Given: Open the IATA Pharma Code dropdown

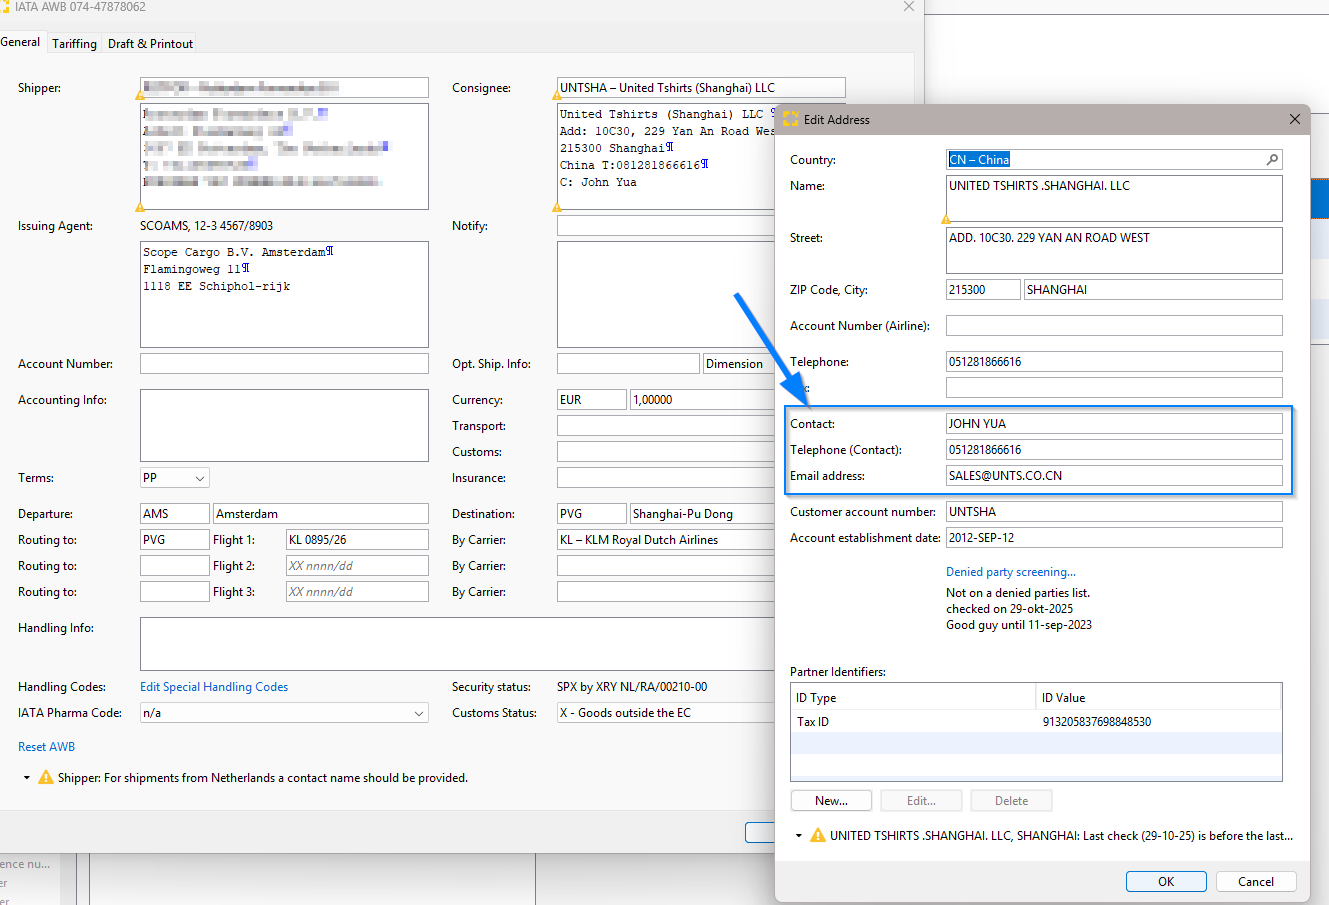Looking at the screenshot, I should [418, 713].
